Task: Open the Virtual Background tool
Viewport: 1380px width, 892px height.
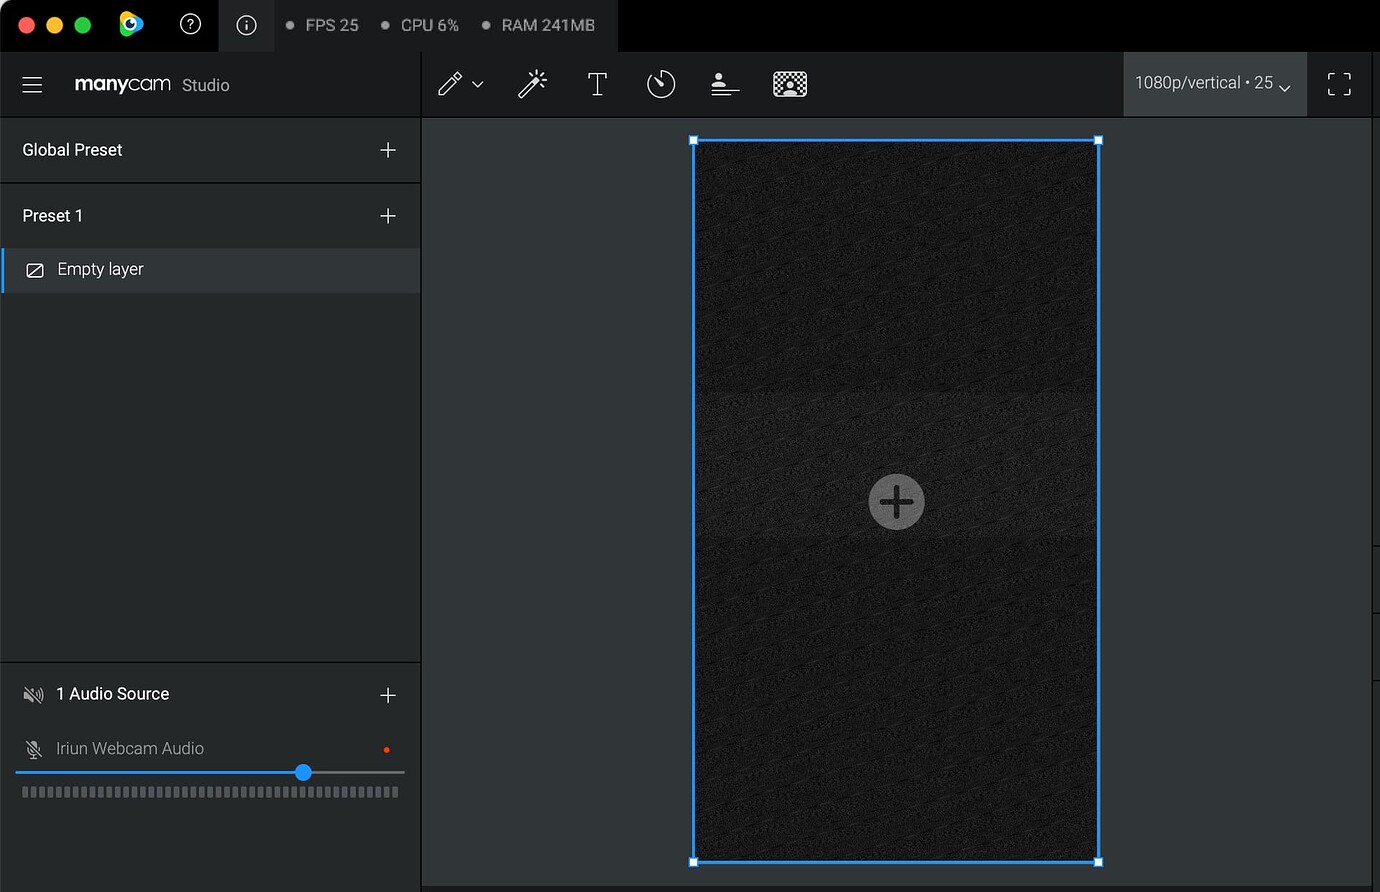Action: click(789, 84)
